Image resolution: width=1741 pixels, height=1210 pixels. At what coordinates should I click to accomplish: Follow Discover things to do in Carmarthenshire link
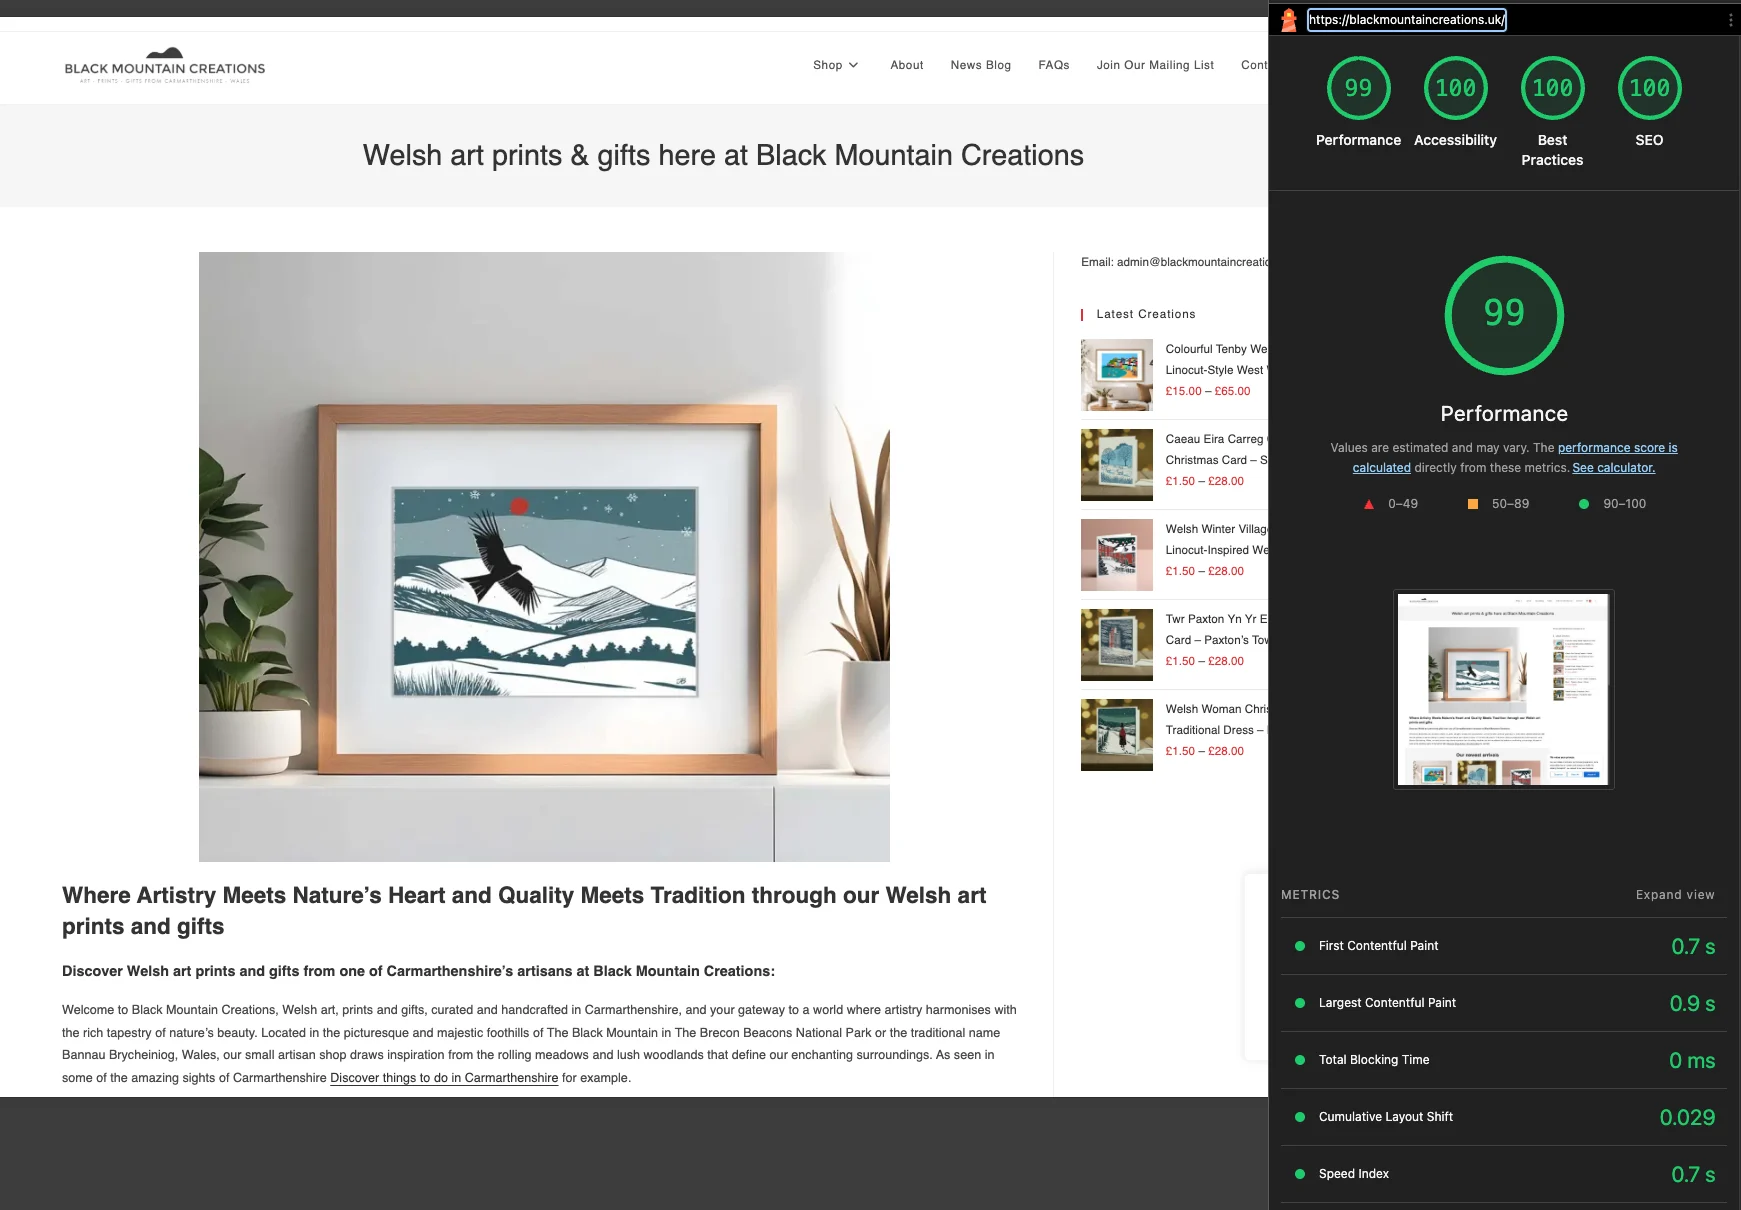click(x=444, y=1078)
